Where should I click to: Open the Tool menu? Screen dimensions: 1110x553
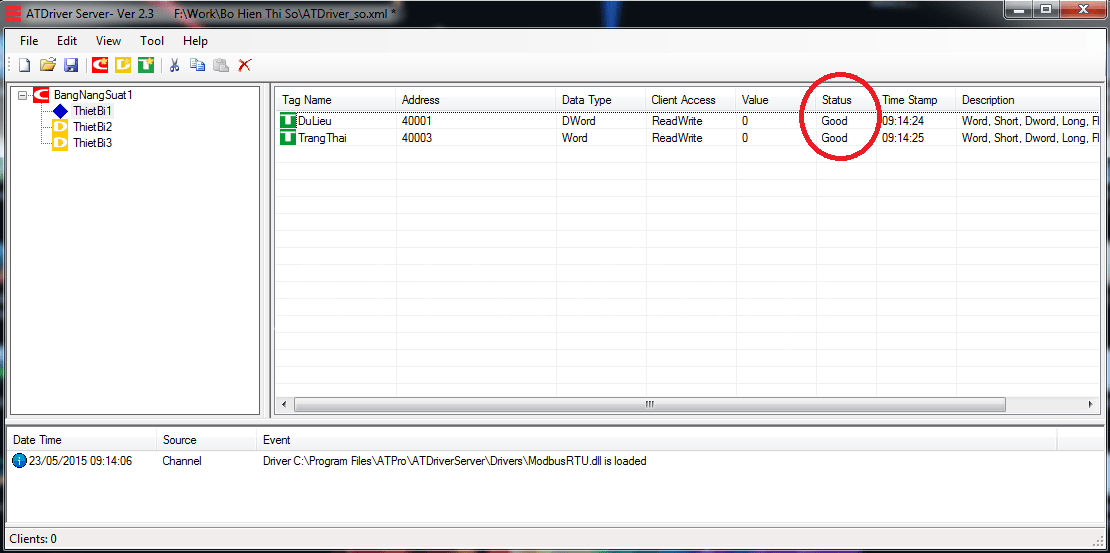(x=151, y=41)
